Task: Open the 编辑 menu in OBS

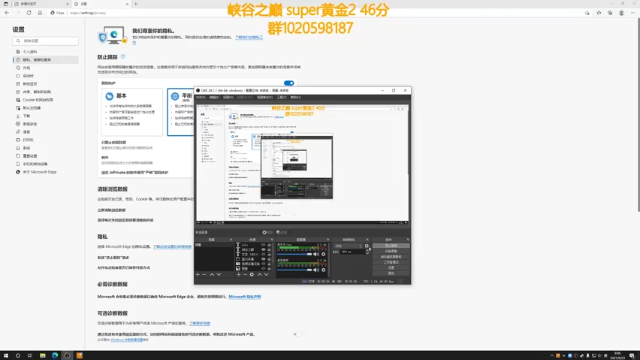Action: tap(214, 97)
